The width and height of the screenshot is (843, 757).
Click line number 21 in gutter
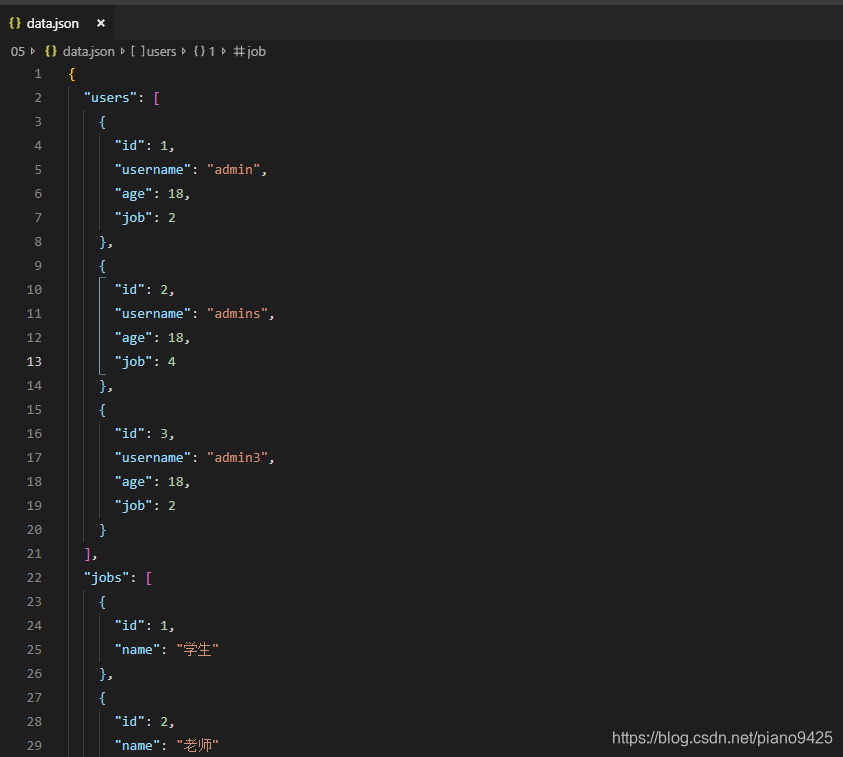tap(34, 554)
